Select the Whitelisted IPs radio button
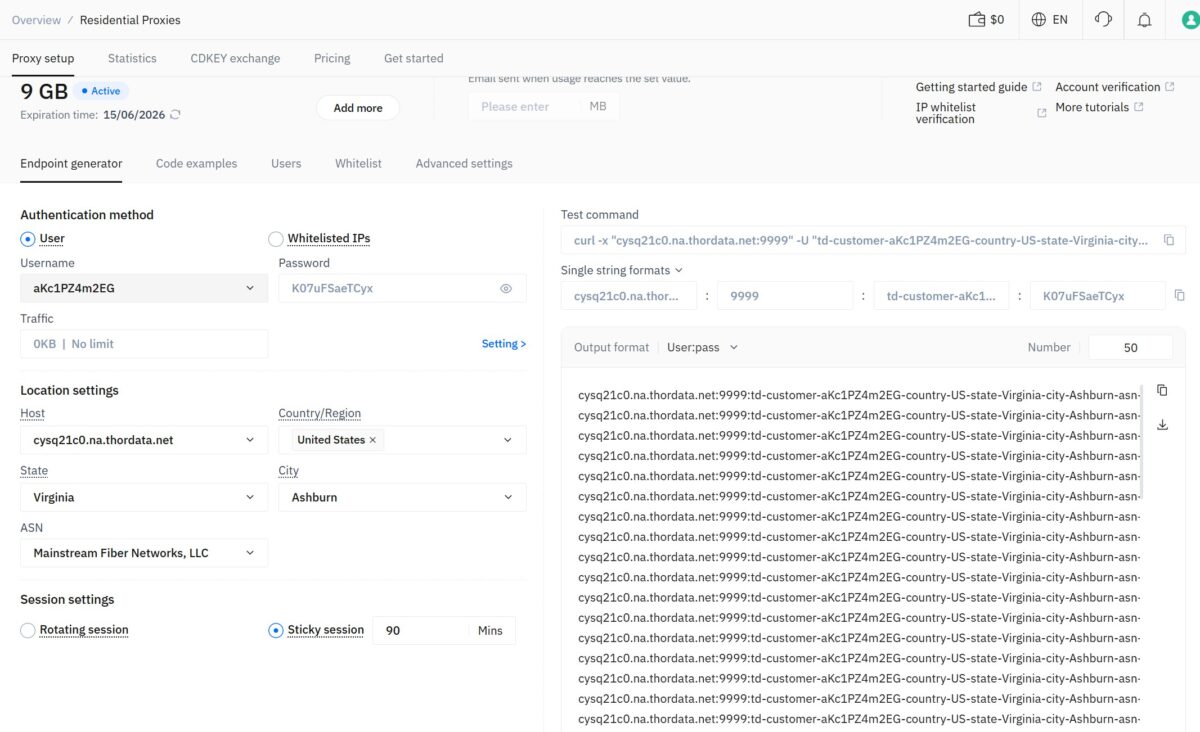Screen dimensions: 1200x732 click(x=276, y=239)
